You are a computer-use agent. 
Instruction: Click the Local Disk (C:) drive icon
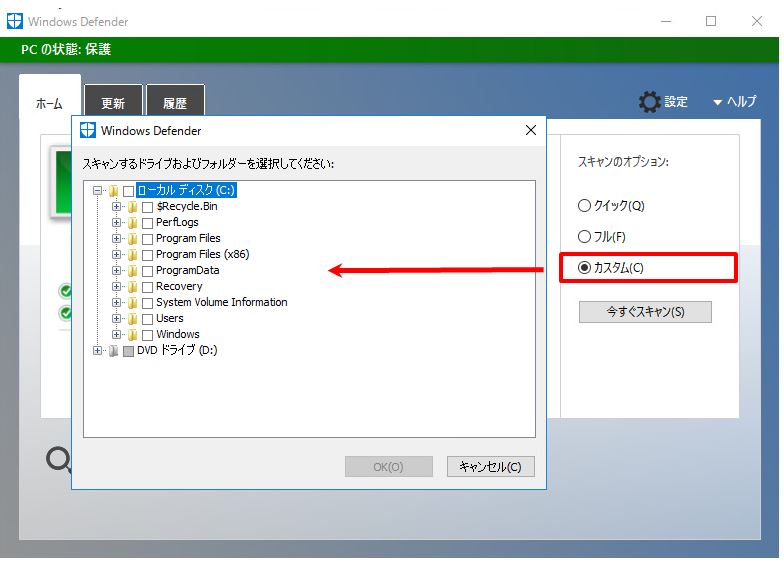114,190
